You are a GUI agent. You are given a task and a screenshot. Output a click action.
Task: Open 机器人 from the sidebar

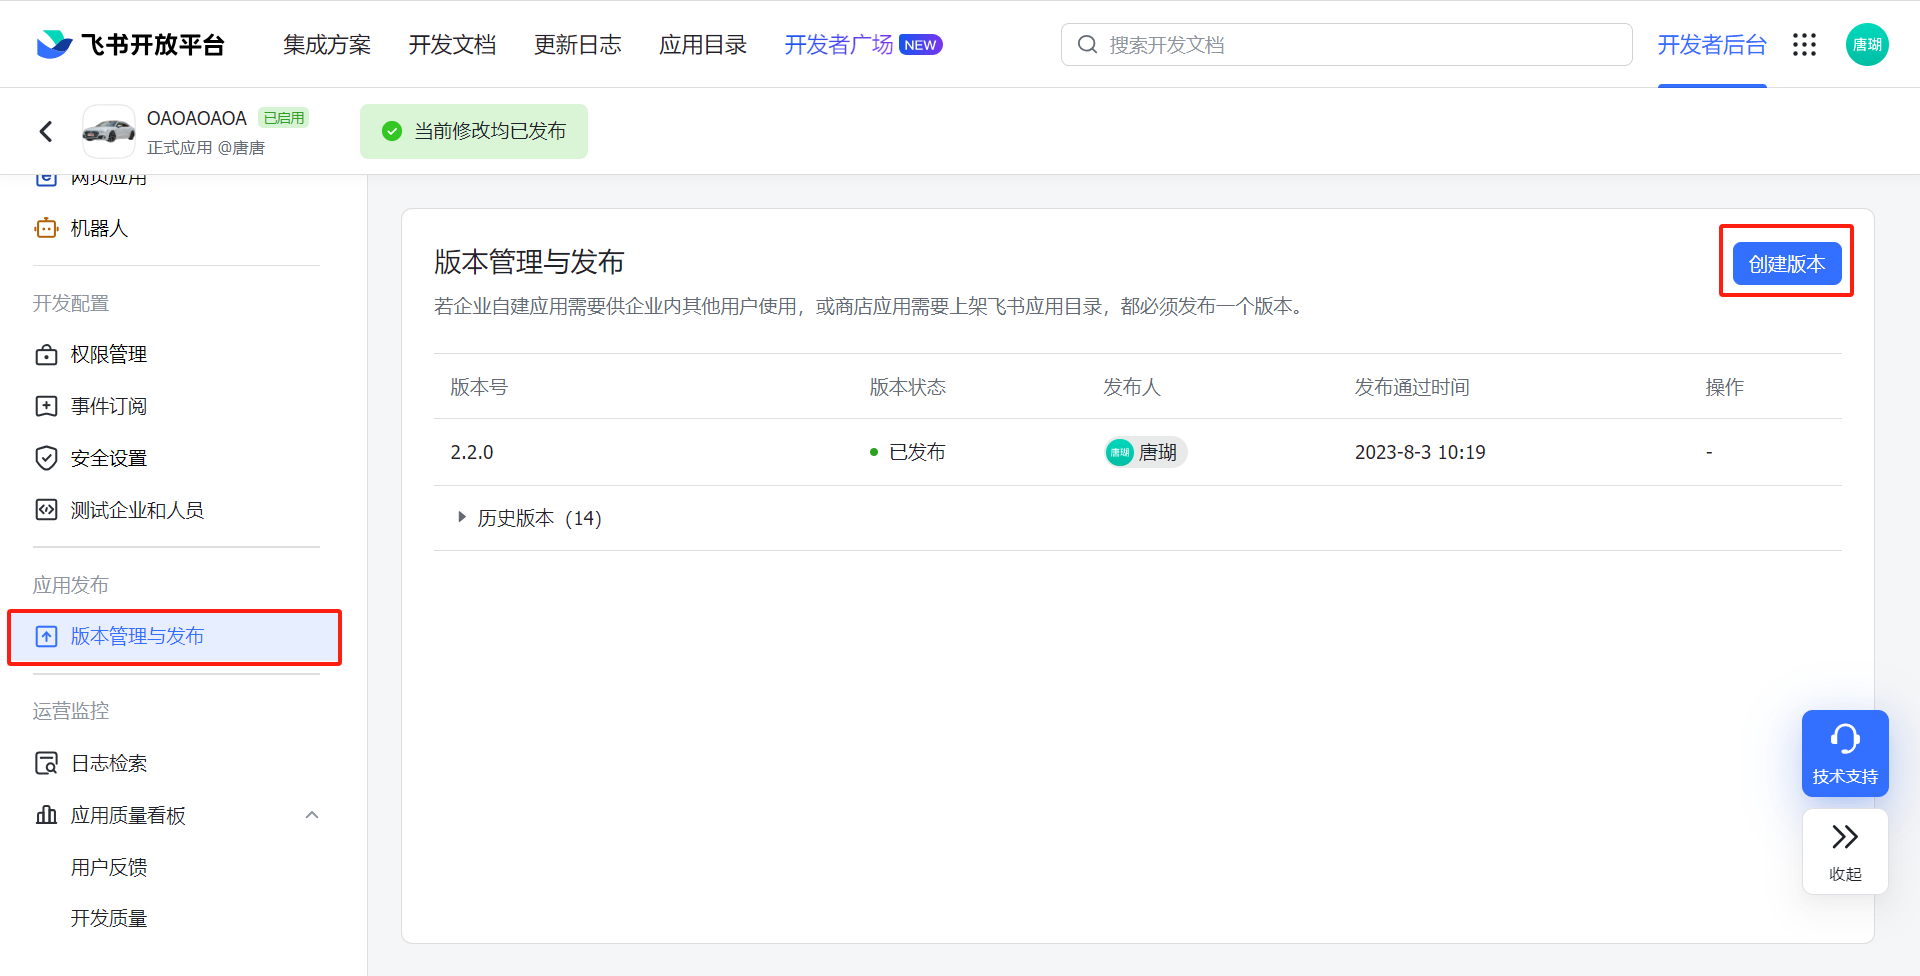tap(99, 228)
